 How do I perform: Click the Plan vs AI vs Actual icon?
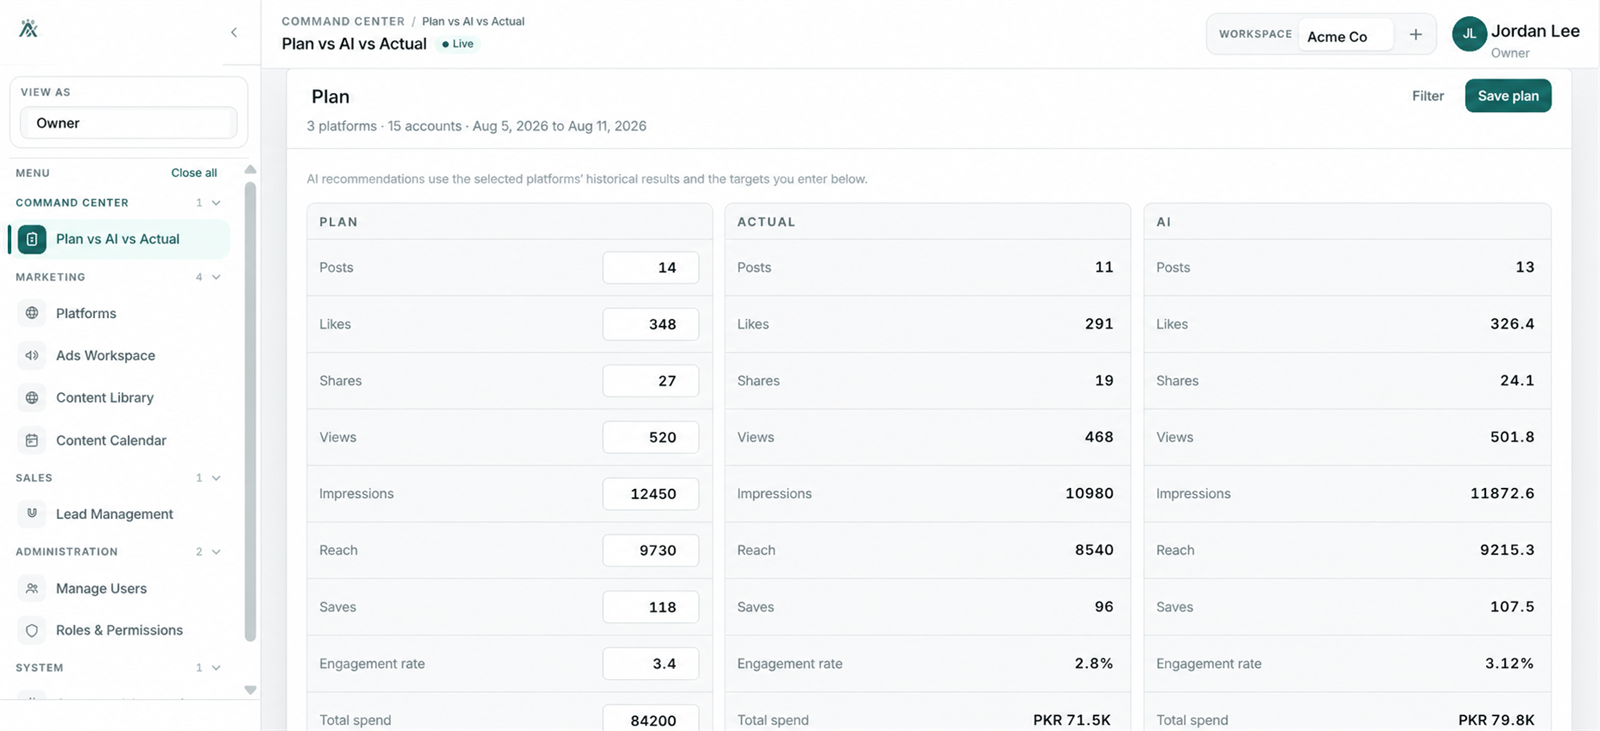(x=32, y=239)
